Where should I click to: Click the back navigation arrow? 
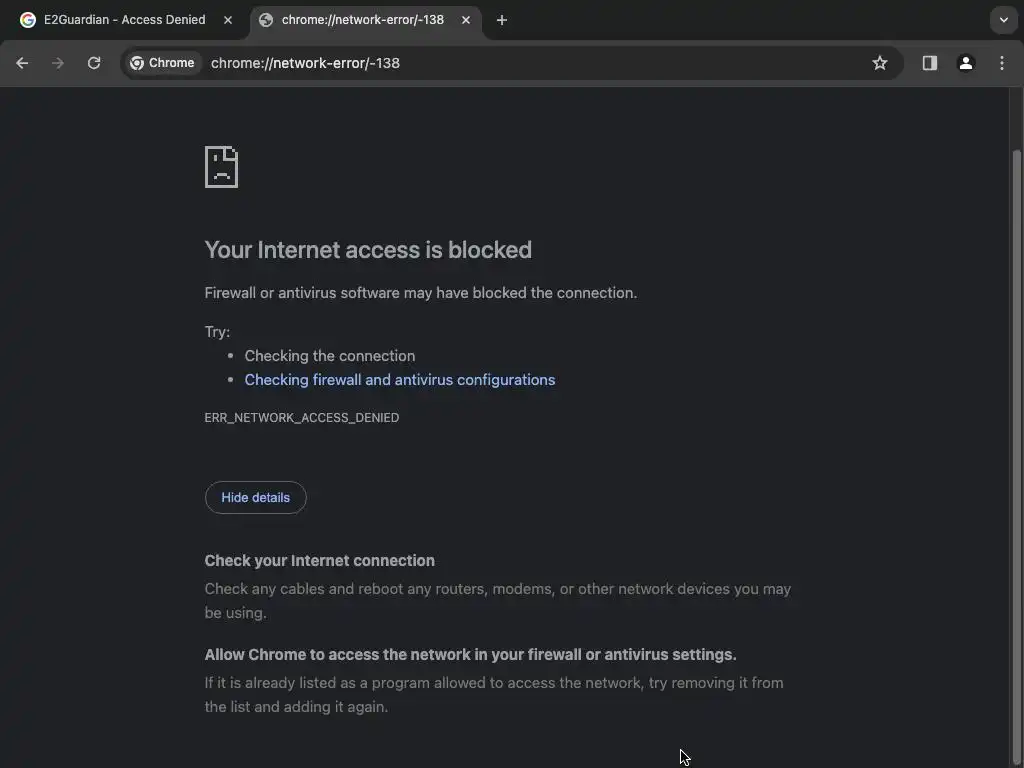(22, 63)
